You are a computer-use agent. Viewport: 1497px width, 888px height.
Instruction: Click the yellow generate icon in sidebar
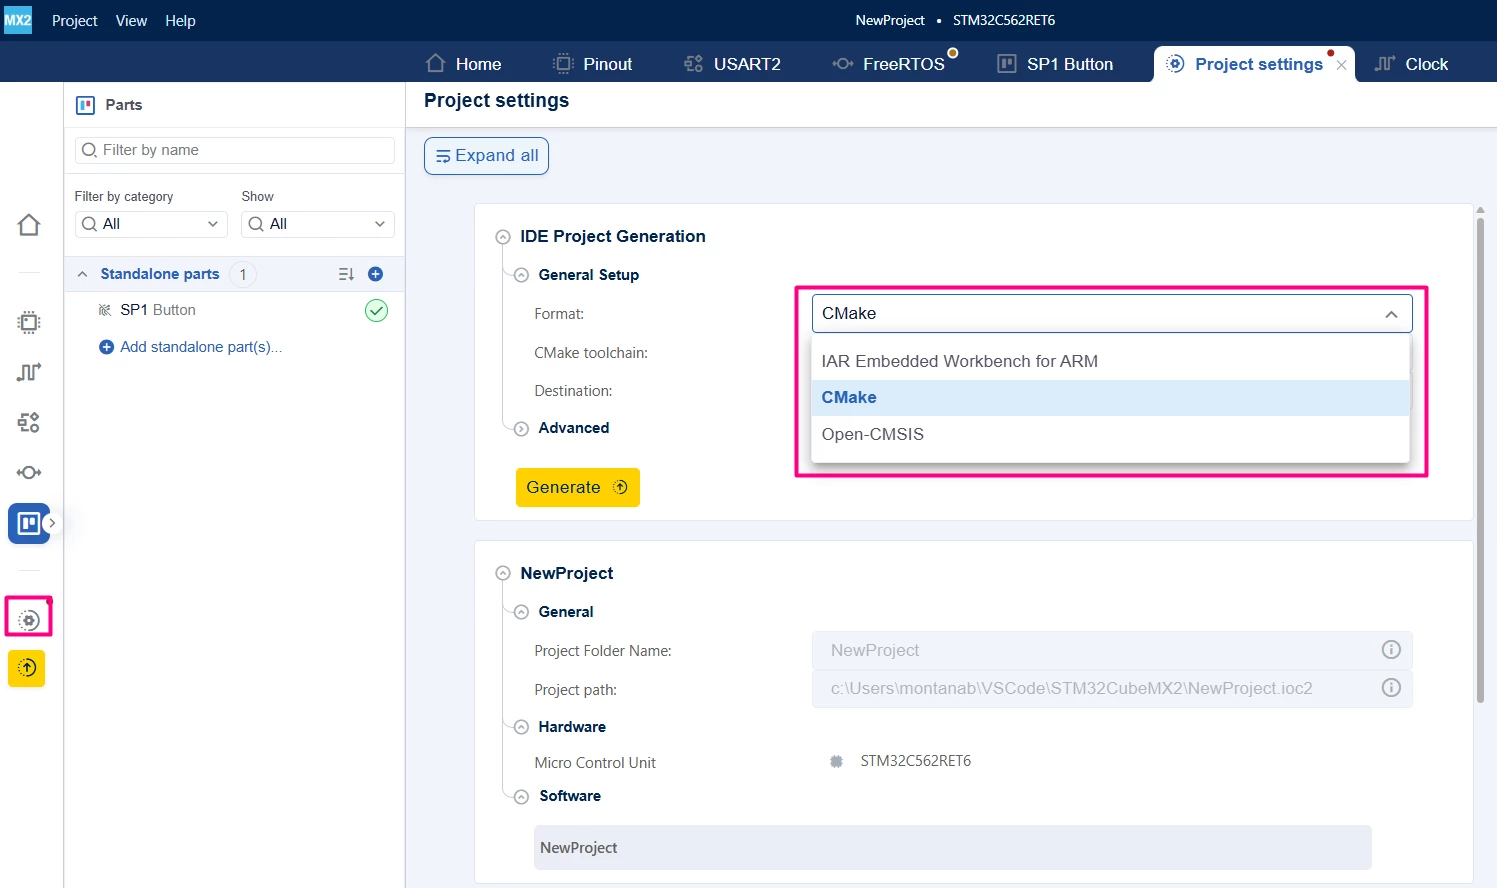(x=27, y=668)
